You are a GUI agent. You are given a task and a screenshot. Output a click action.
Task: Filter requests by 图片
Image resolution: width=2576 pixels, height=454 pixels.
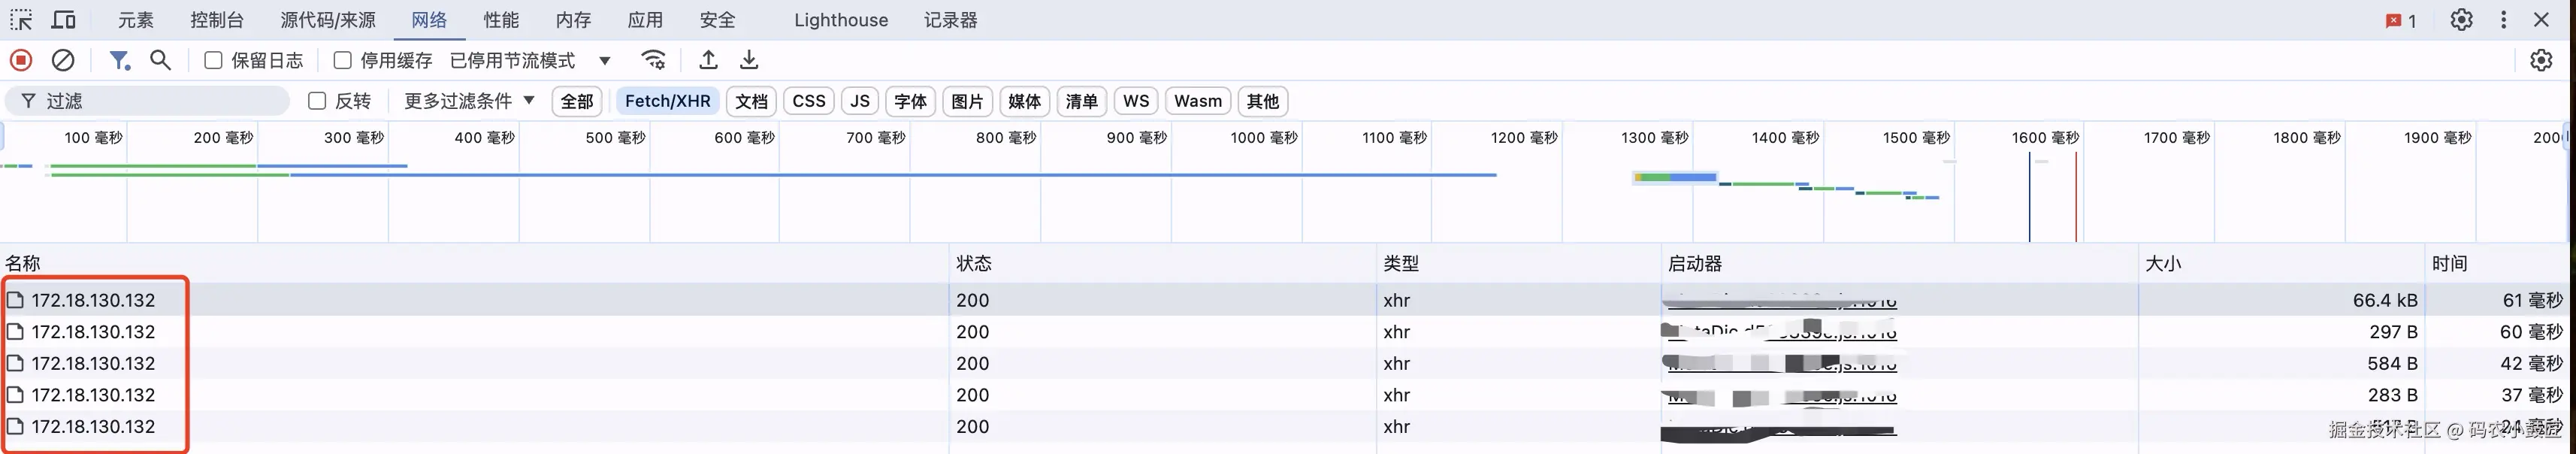coord(967,101)
